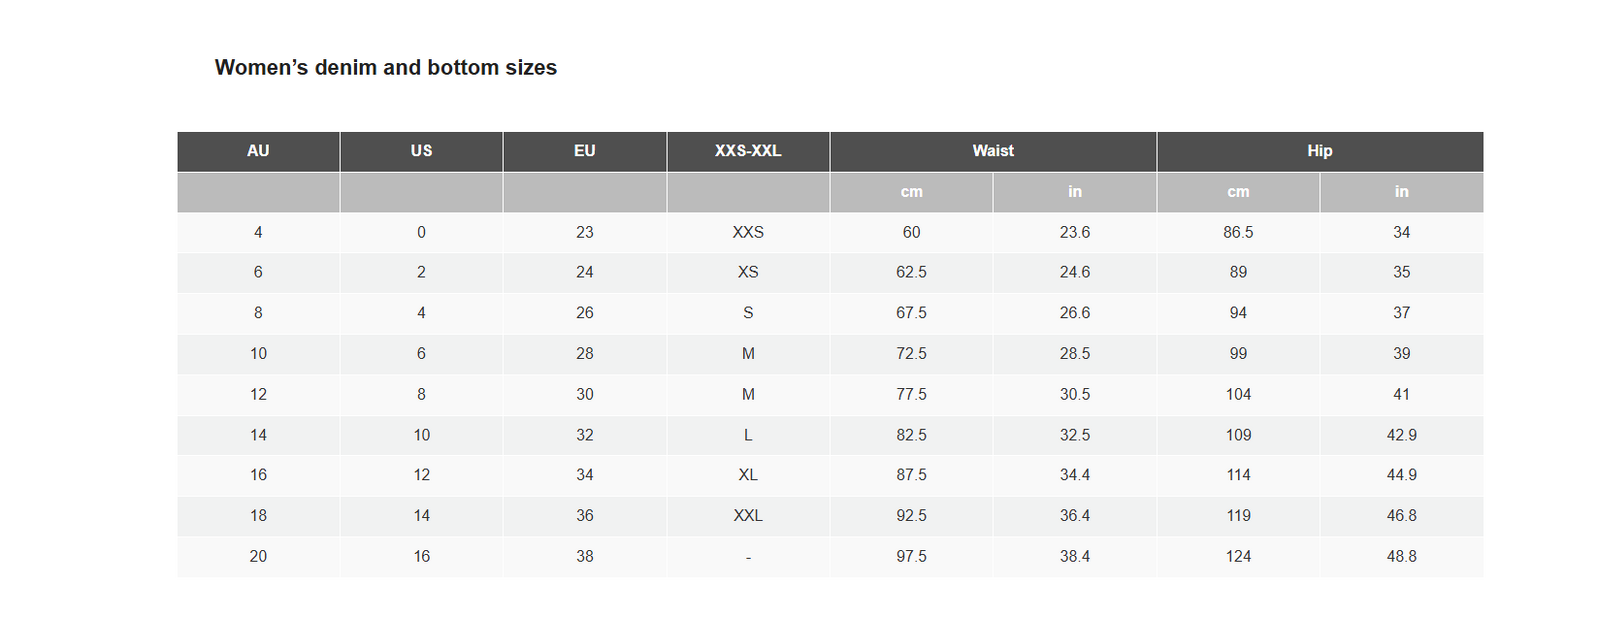This screenshot has height=617, width=1598.
Task: Click the AU column header
Action: point(258,151)
